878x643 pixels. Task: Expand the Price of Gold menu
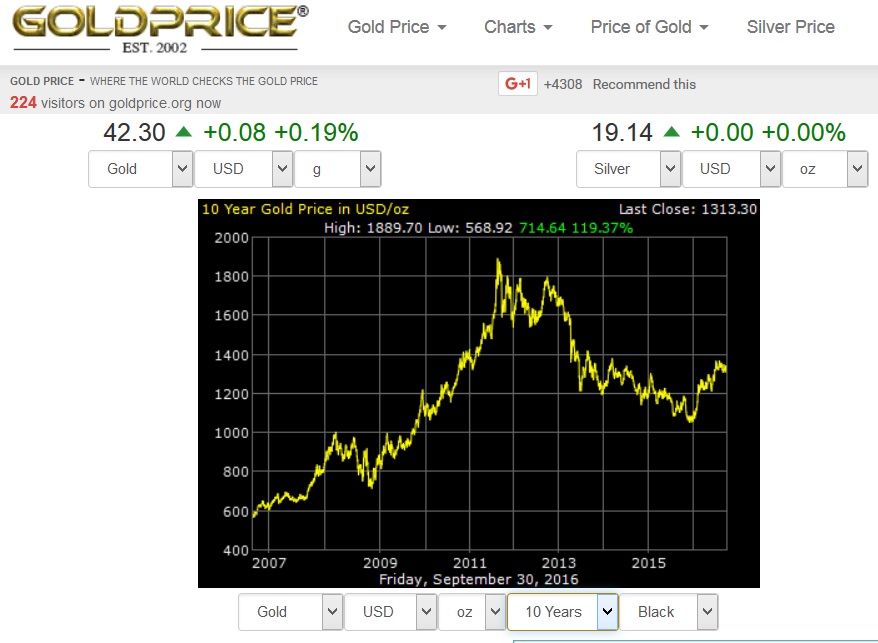click(649, 27)
